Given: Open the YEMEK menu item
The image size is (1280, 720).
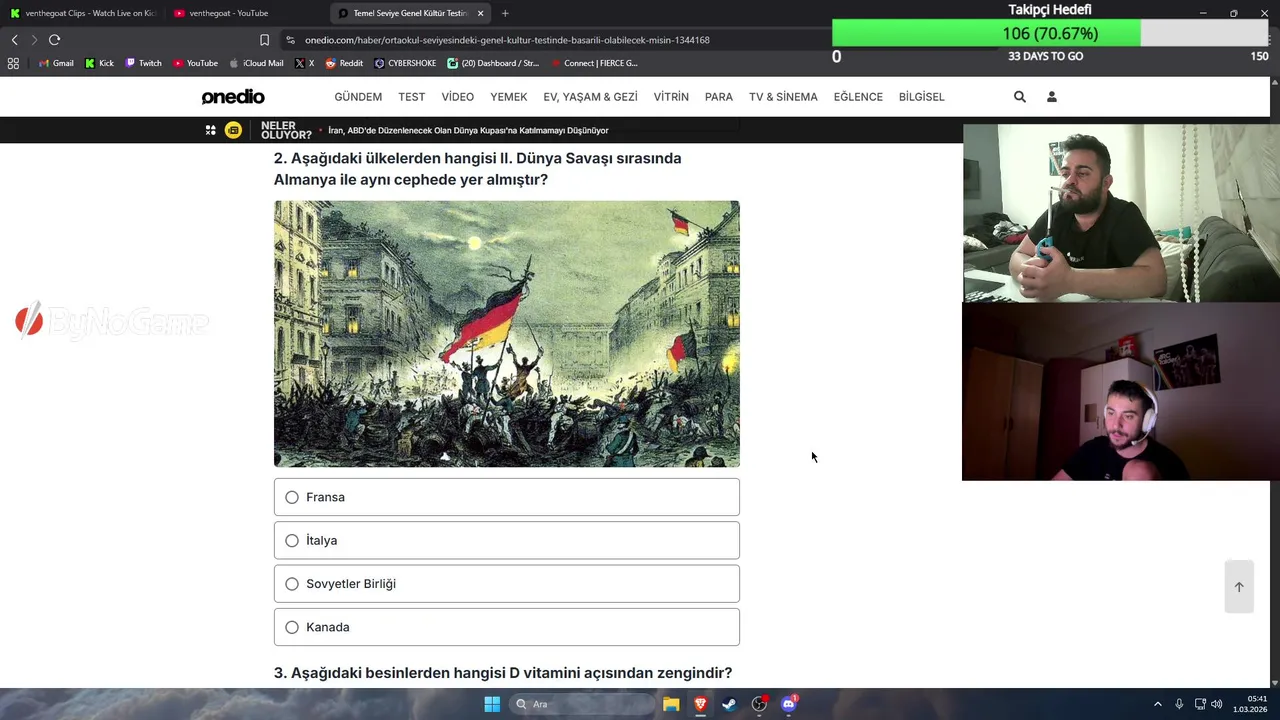Looking at the screenshot, I should (x=509, y=97).
